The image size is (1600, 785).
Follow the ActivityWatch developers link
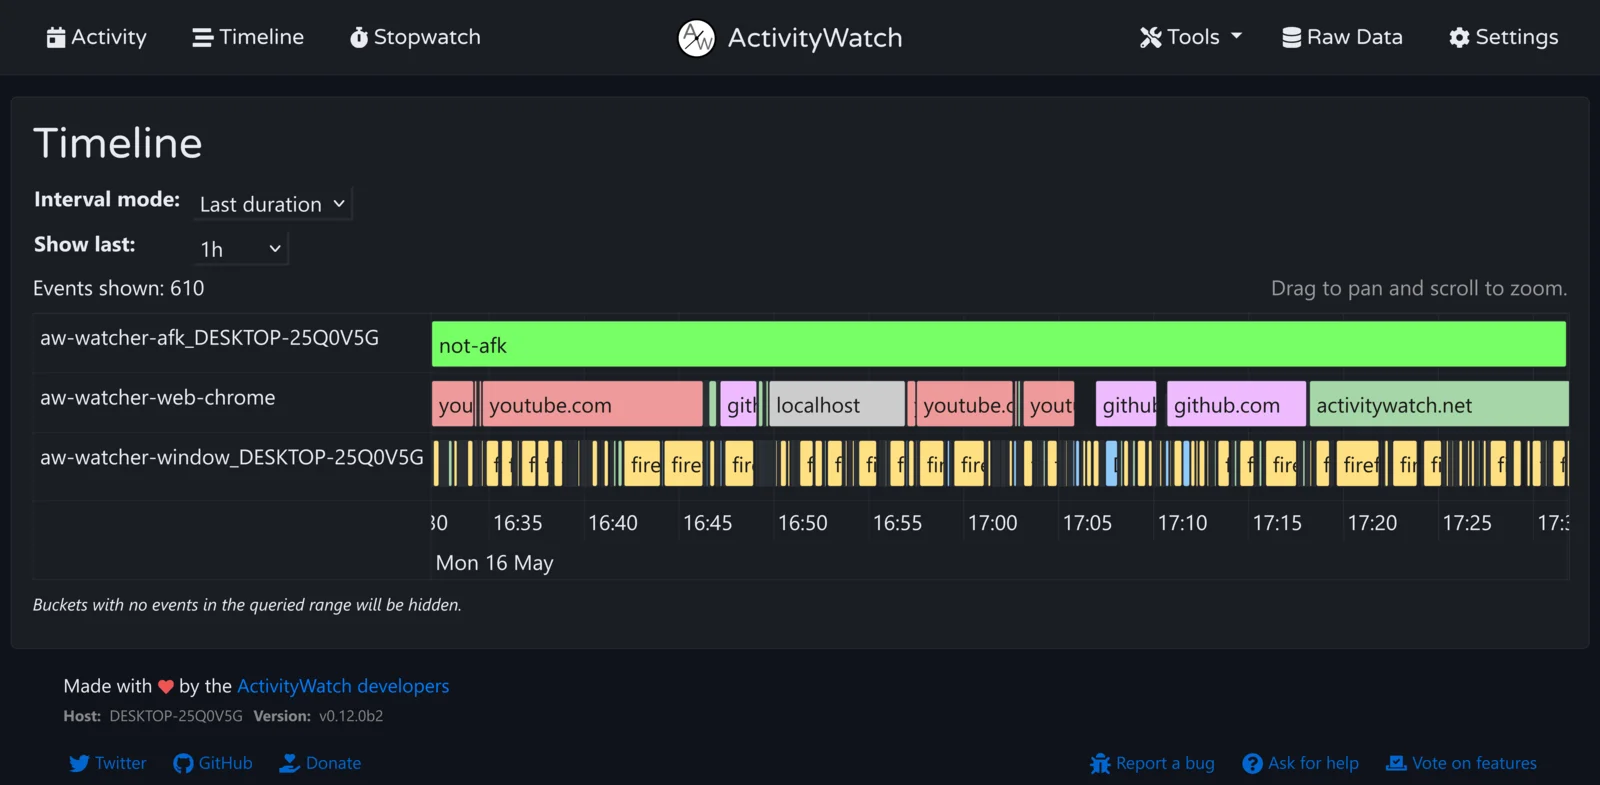coord(343,686)
